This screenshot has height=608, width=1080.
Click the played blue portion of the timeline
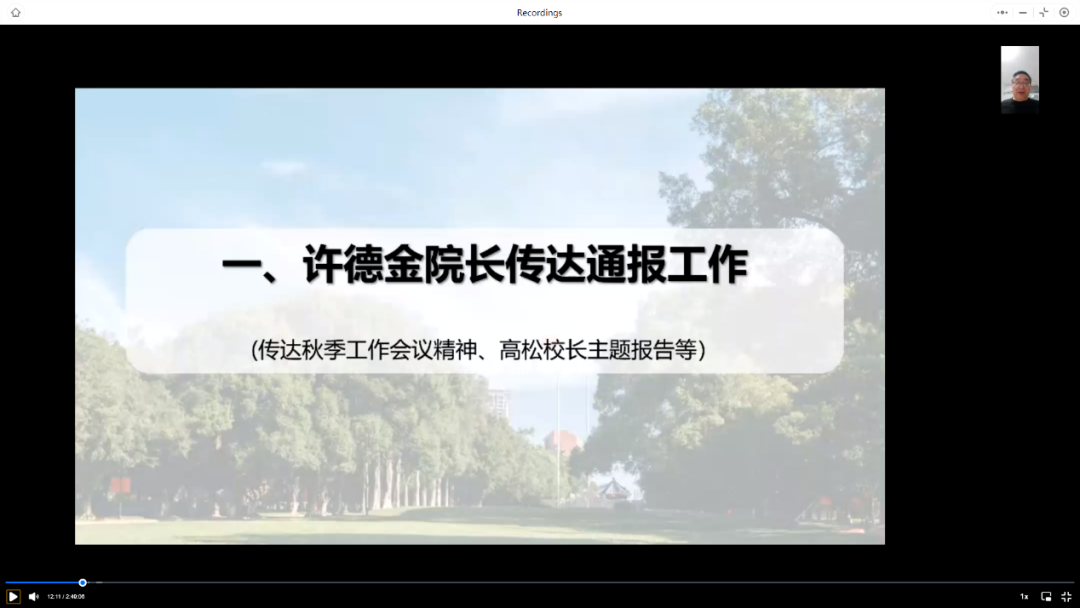click(x=40, y=582)
